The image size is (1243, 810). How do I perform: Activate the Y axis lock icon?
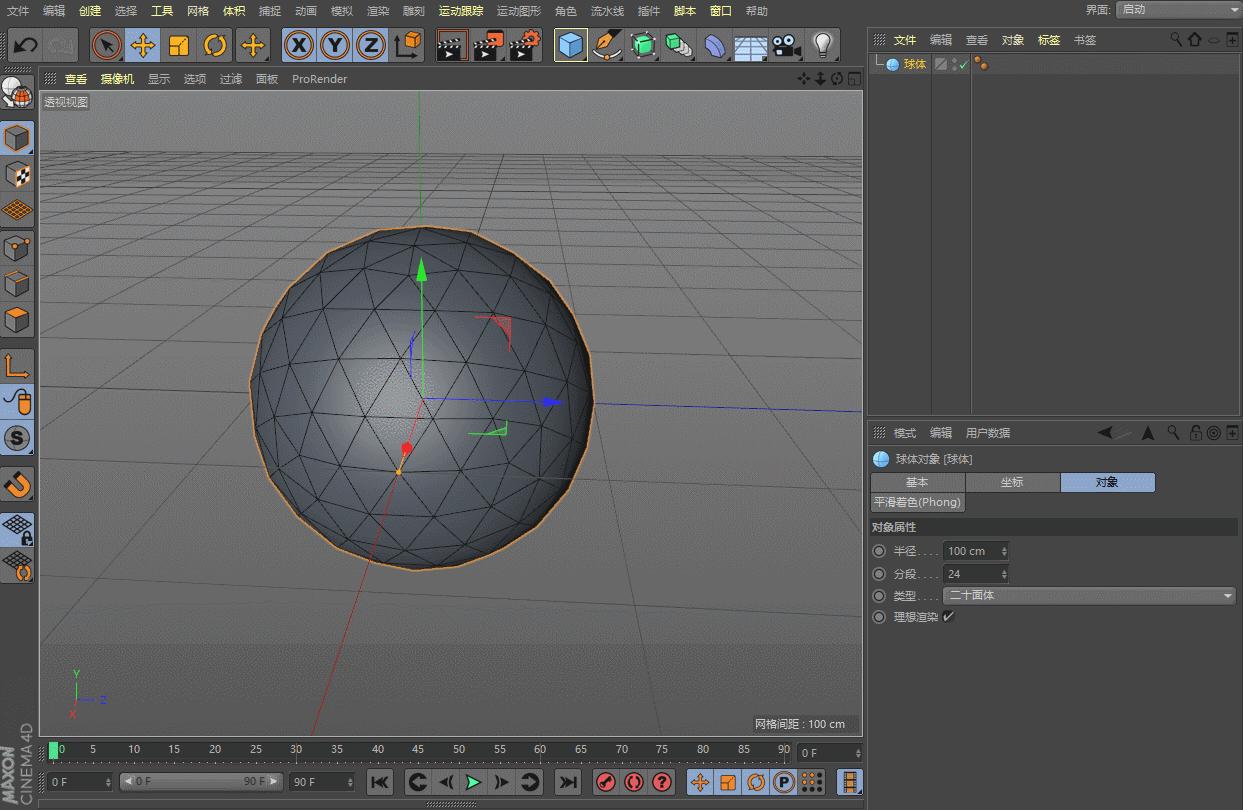coord(334,45)
